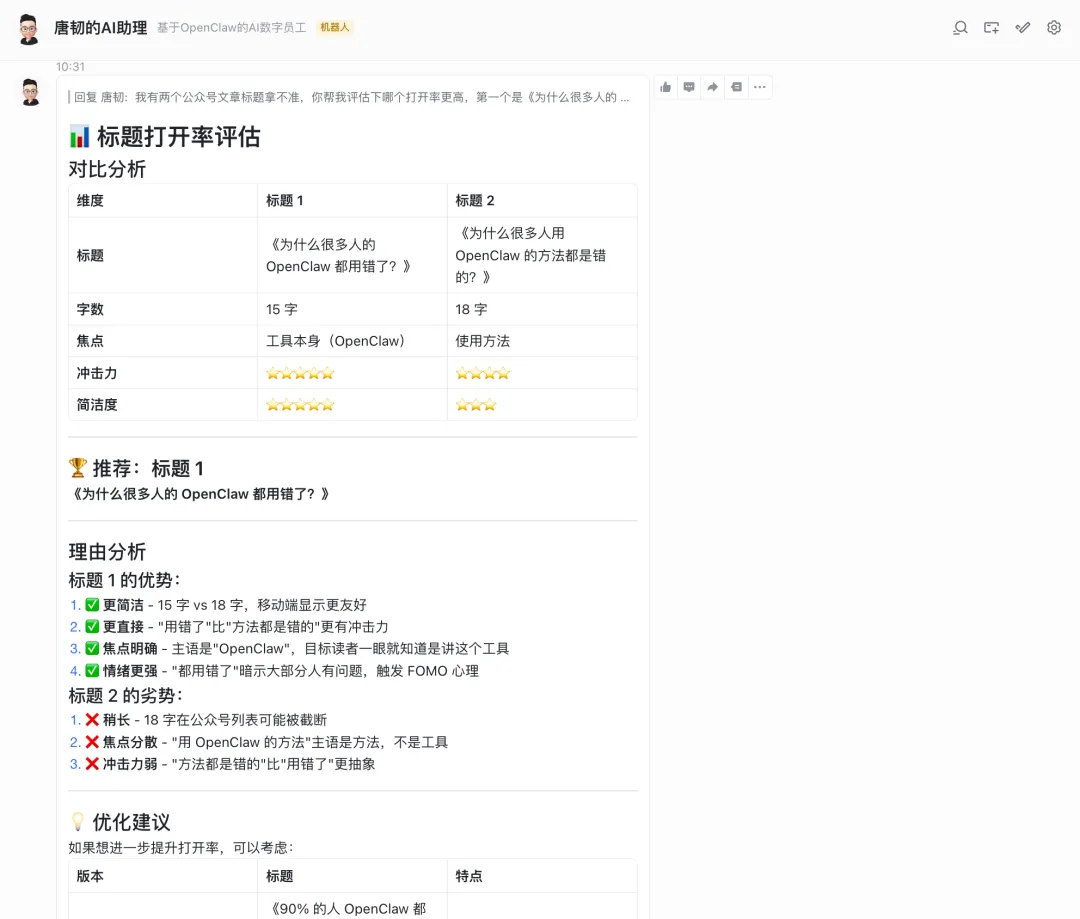Click the bot avatar in the chat header
The height and width of the screenshot is (919, 1080).
pos(28,29)
